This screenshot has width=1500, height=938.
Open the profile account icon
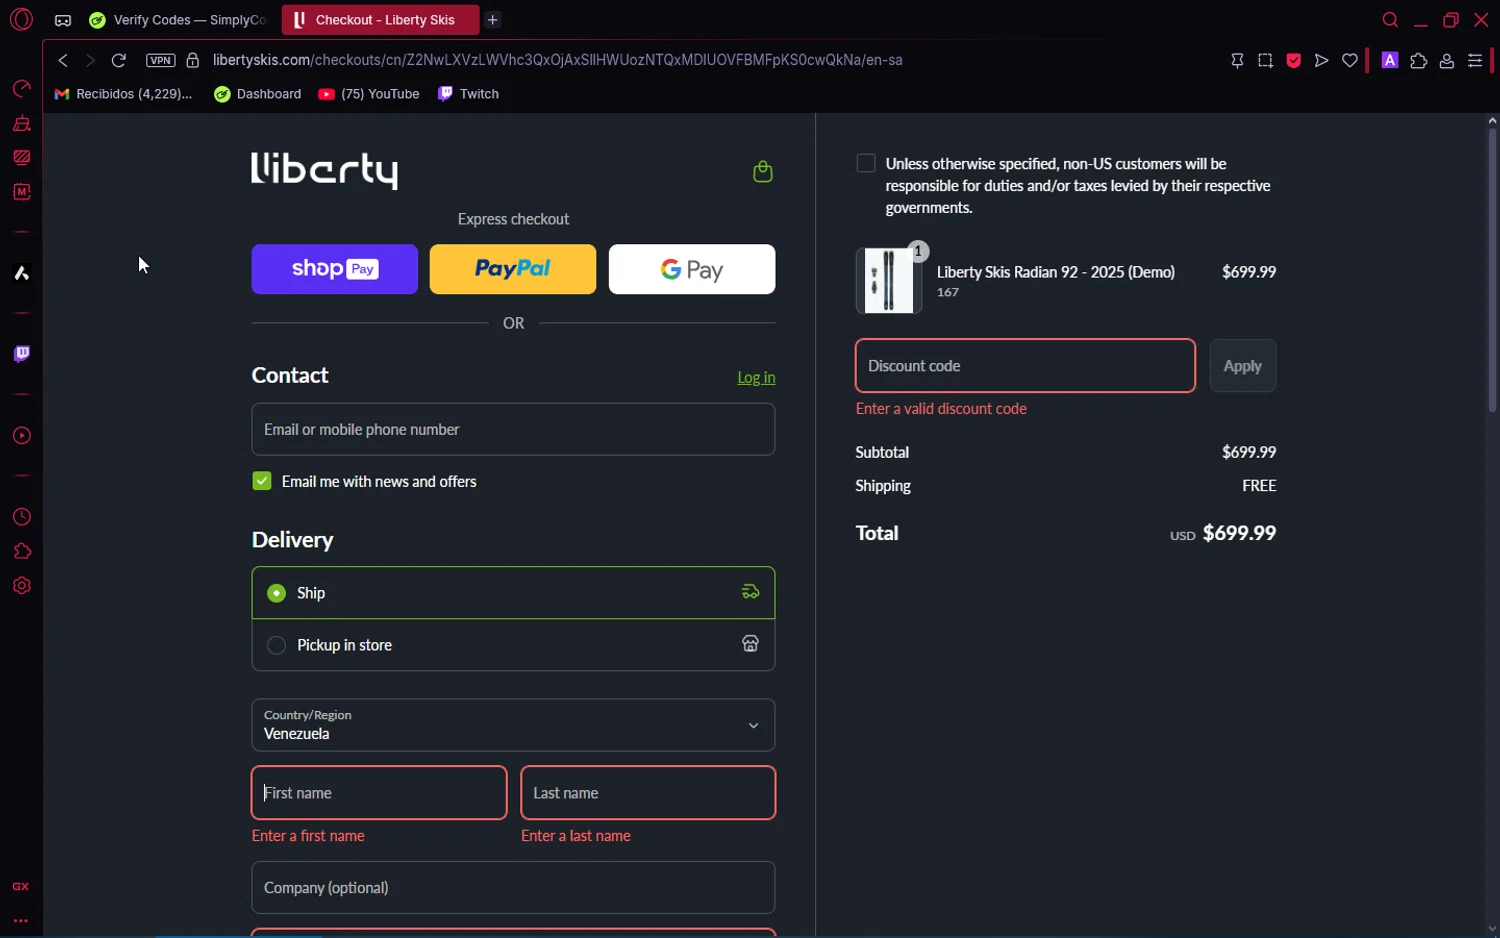click(1446, 61)
